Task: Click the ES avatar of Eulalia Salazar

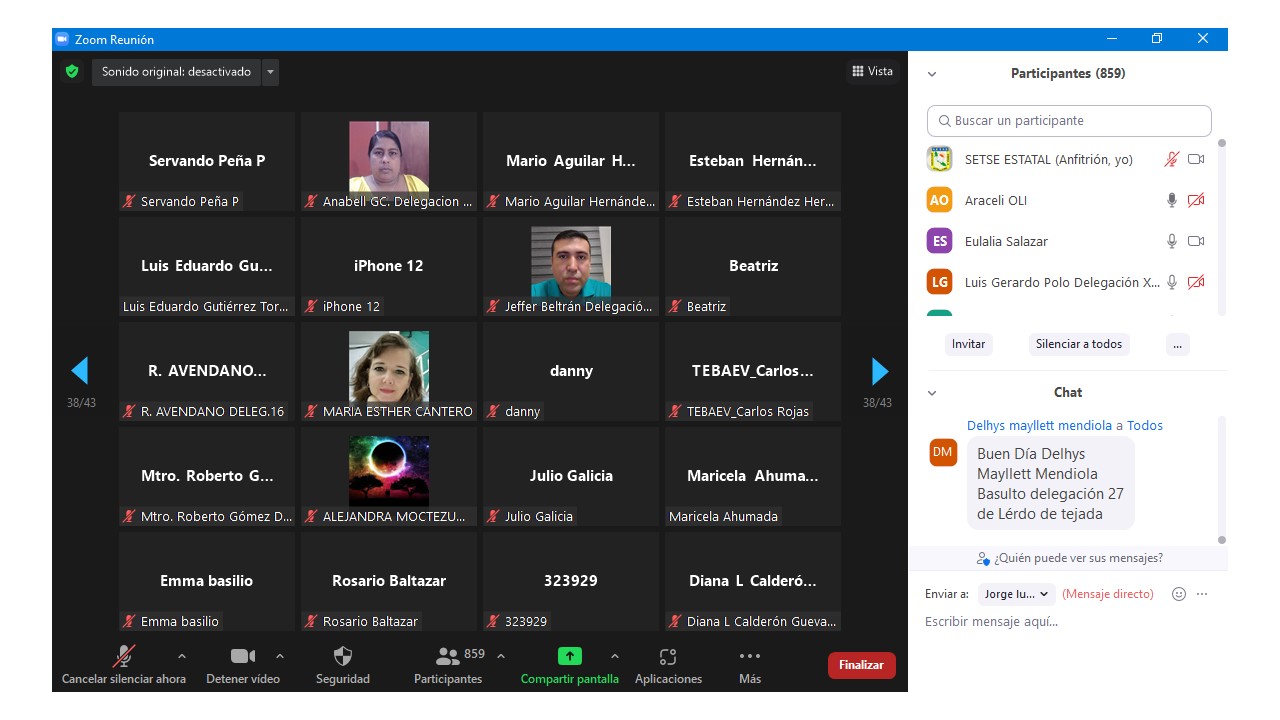Action: click(939, 241)
